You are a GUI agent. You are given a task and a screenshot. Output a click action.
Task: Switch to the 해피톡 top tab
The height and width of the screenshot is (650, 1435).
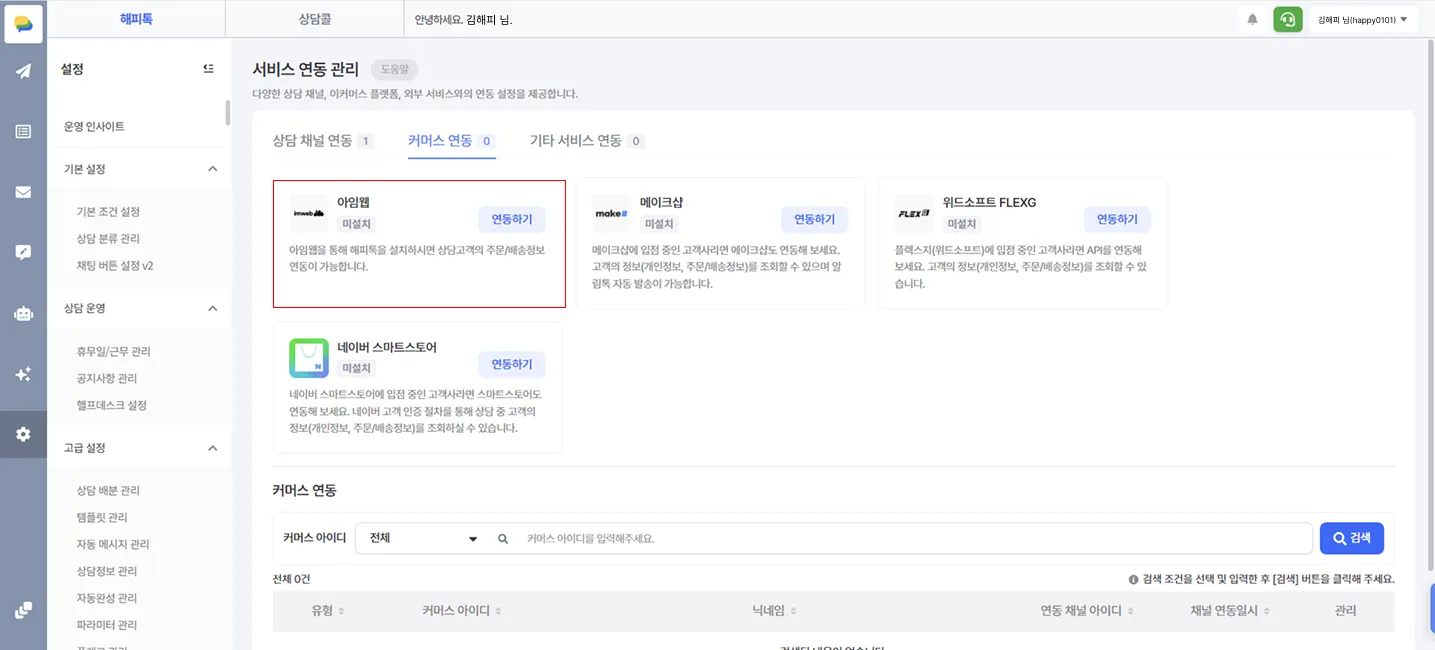tap(136, 20)
